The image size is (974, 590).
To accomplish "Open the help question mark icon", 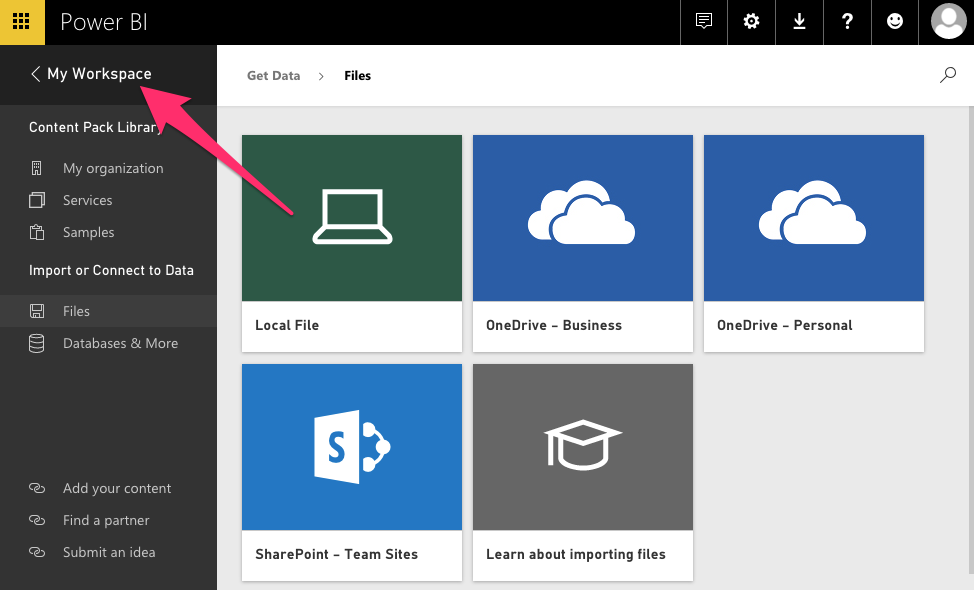I will 847,21.
